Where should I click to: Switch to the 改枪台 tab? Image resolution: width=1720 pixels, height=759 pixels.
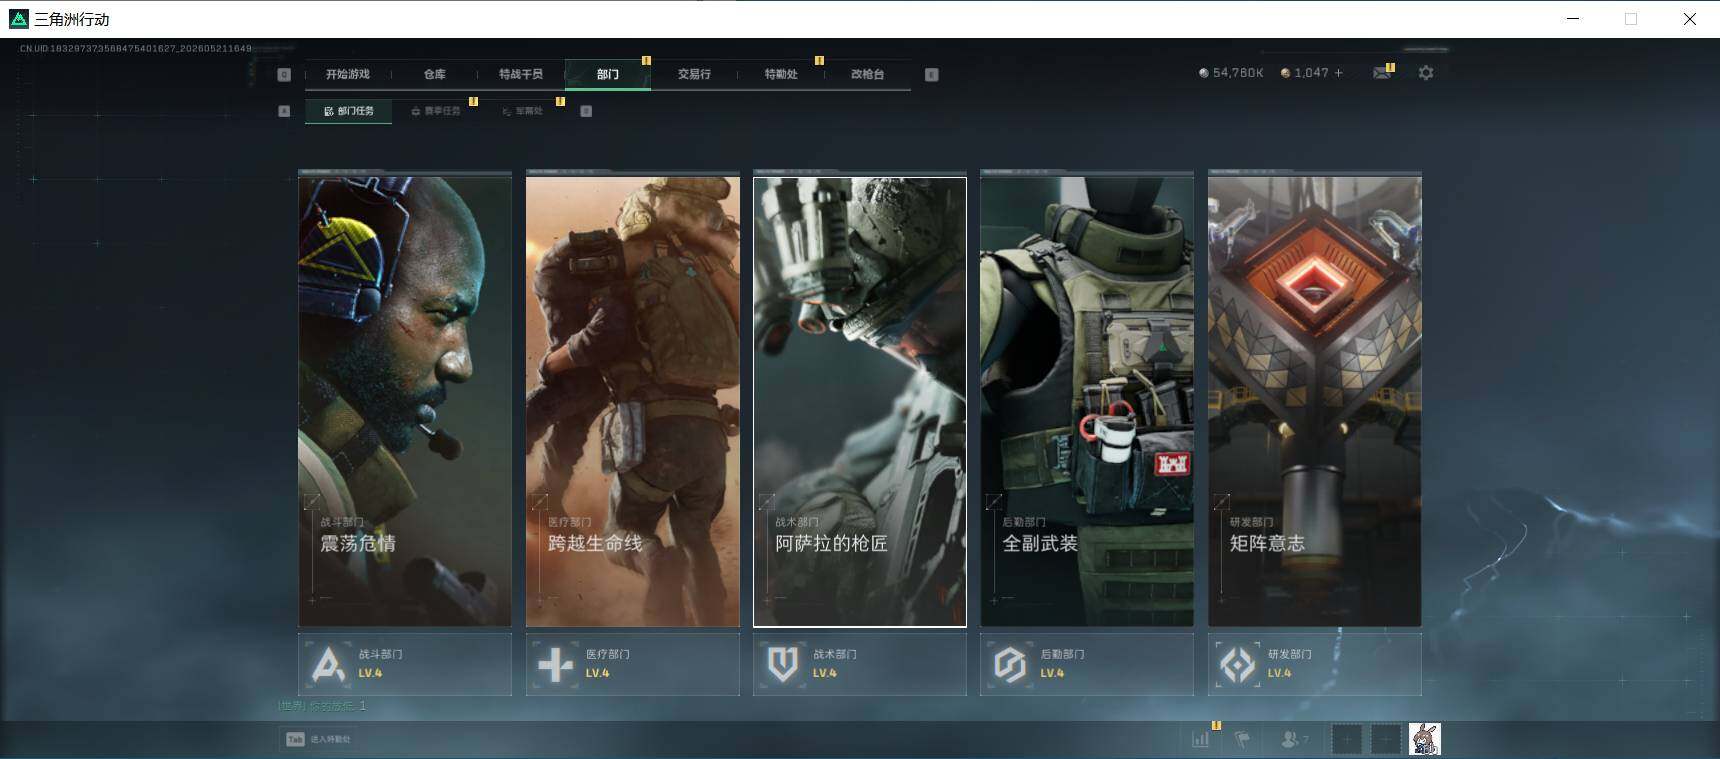(x=867, y=74)
